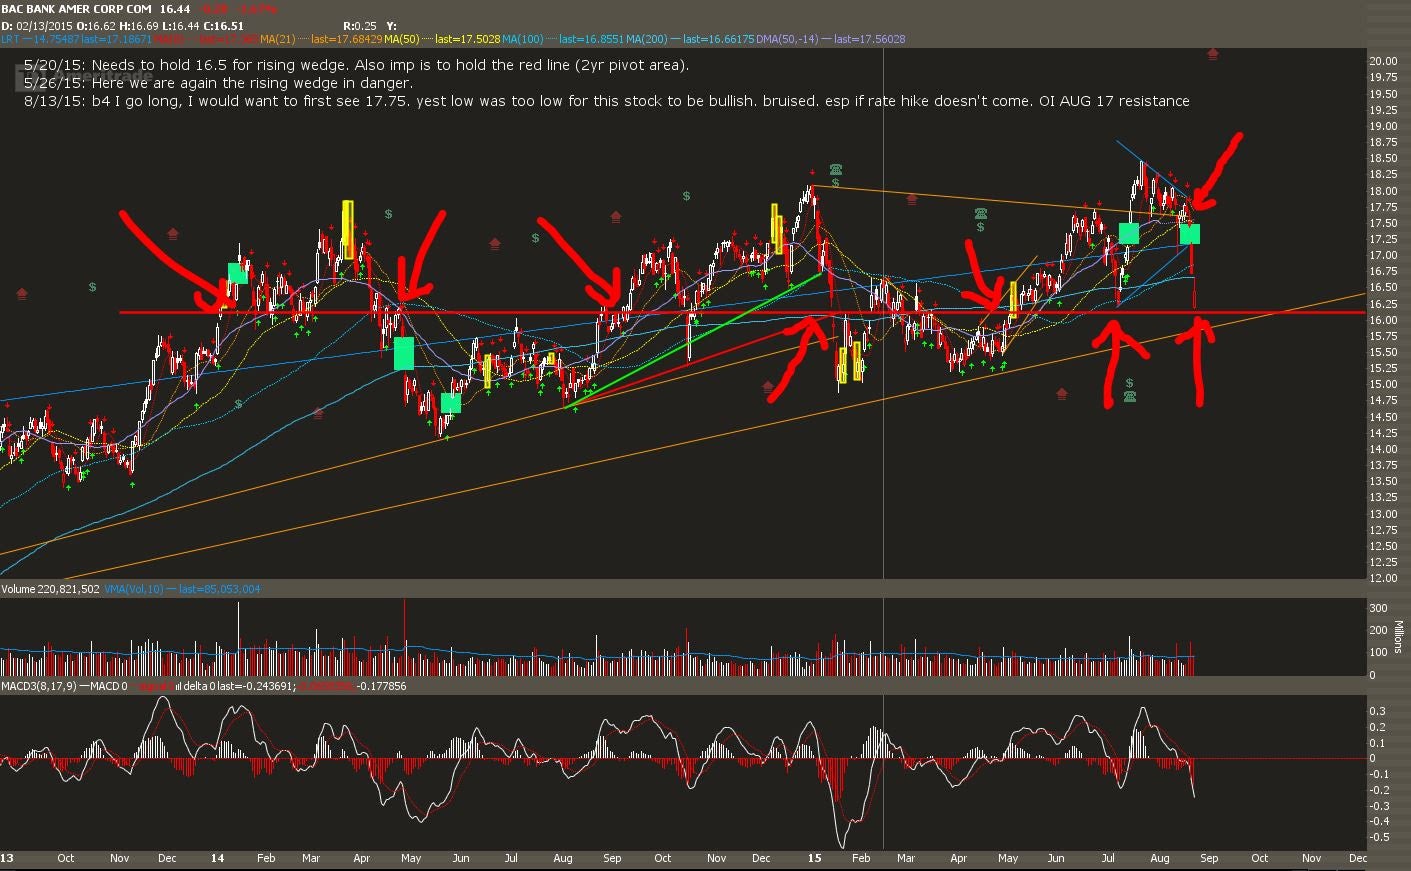1411x871 pixels.
Task: Click the Volume 220,821,502 panel label
Action: tap(50, 589)
